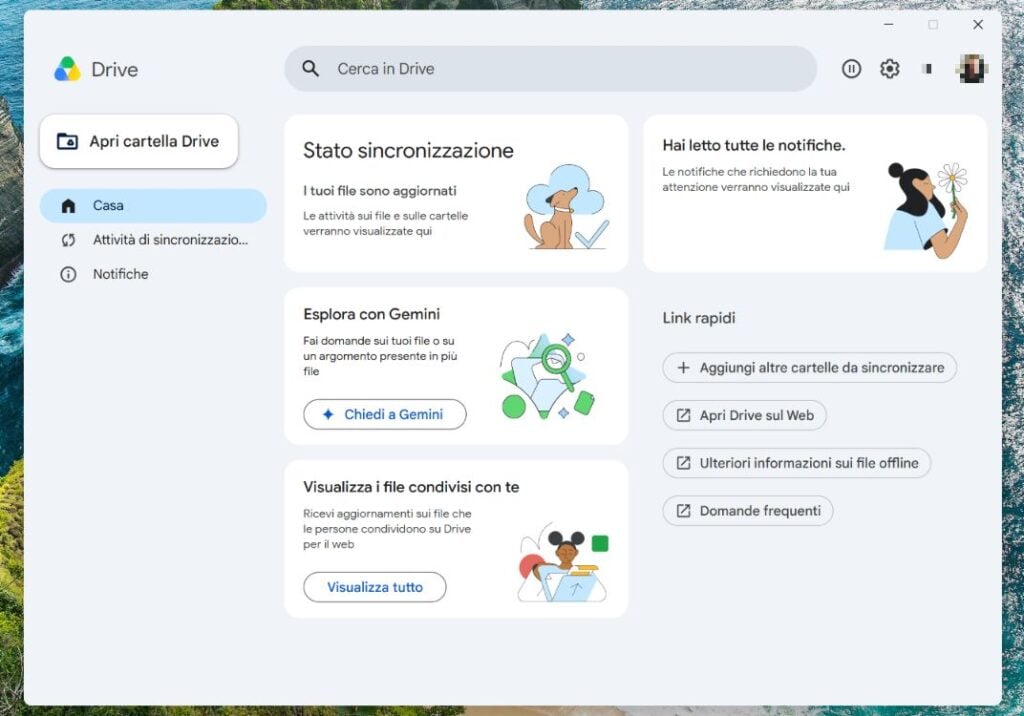The height and width of the screenshot is (716, 1024).
Task: Click Visualizza i file condivisi con te heading
Action: pyautogui.click(x=411, y=487)
